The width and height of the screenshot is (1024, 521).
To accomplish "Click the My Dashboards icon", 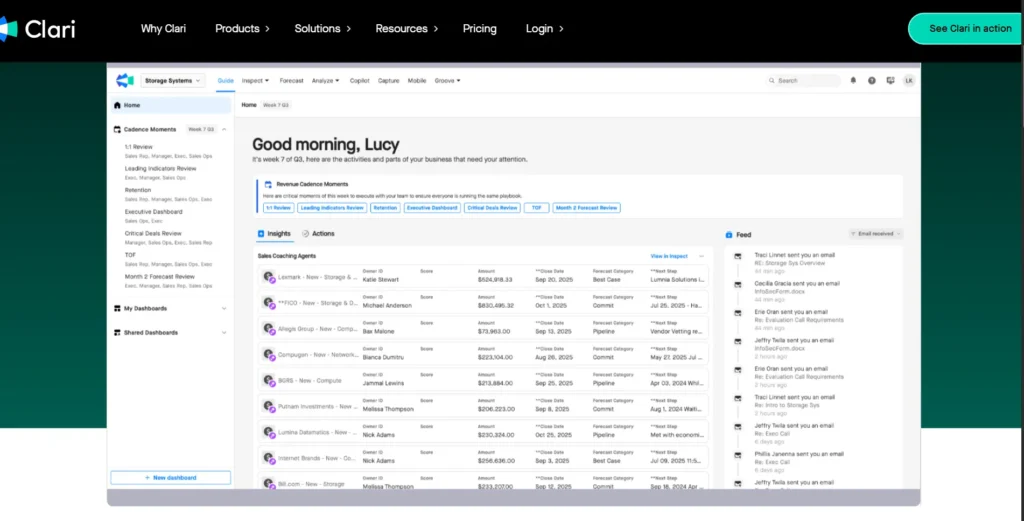I will point(118,308).
